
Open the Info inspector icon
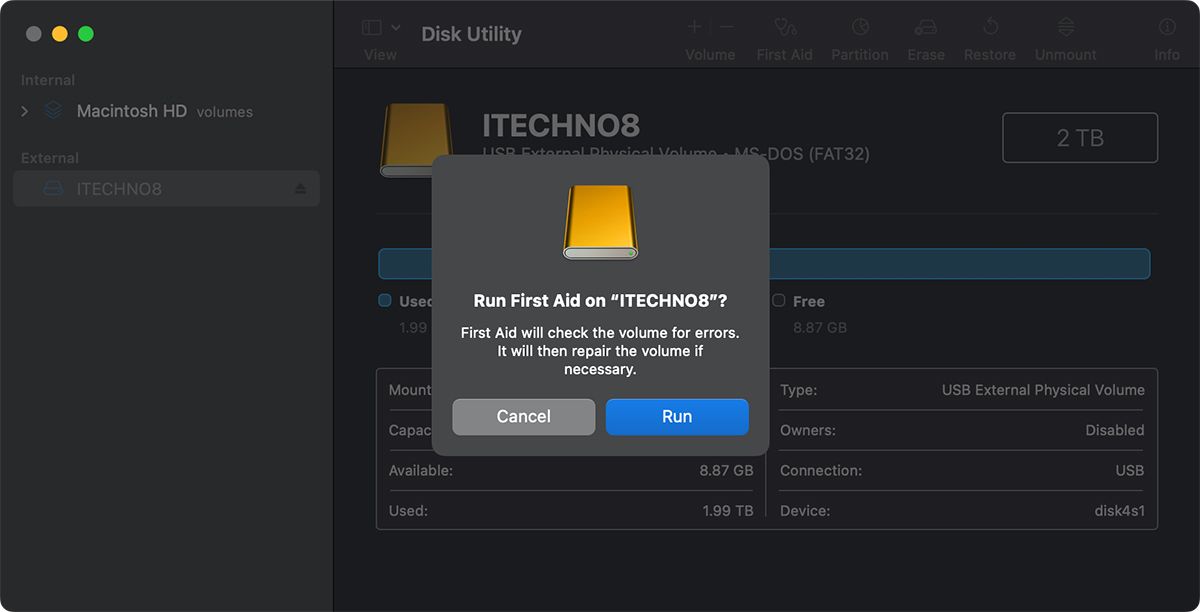[1167, 28]
